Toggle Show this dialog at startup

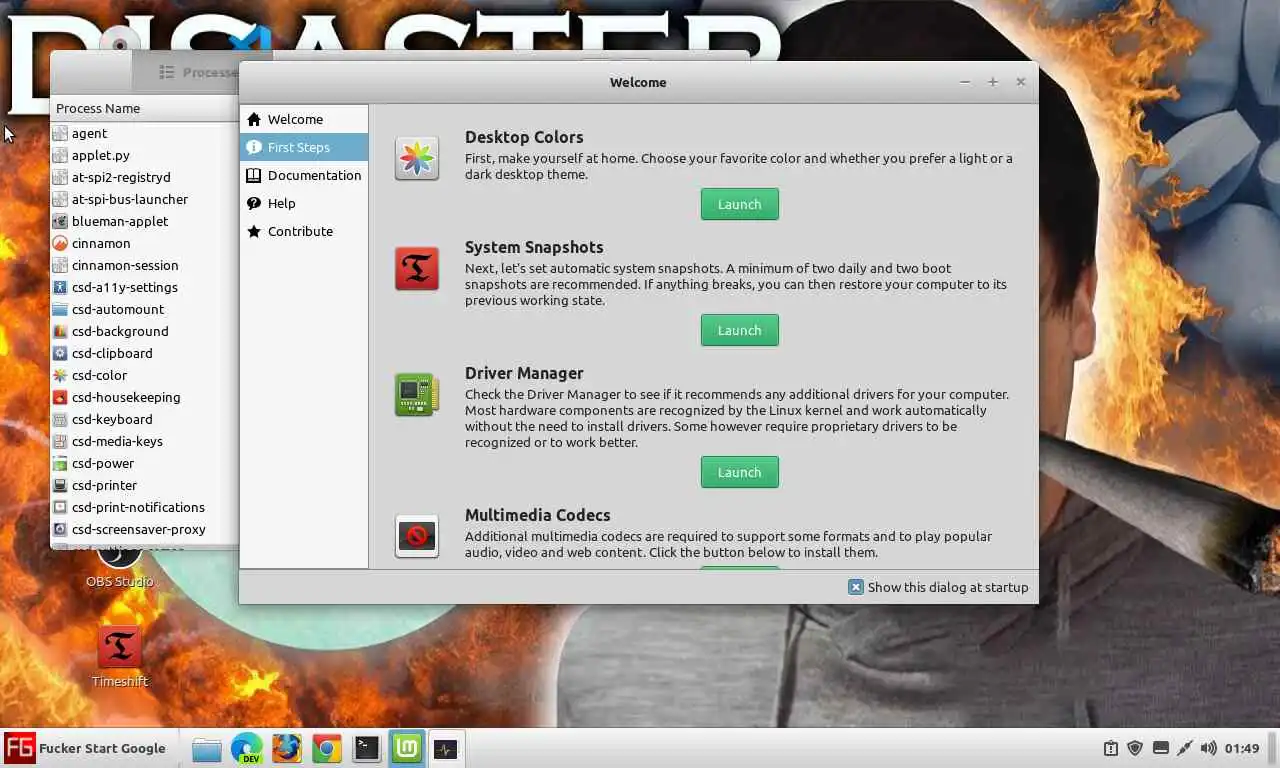pos(938,587)
